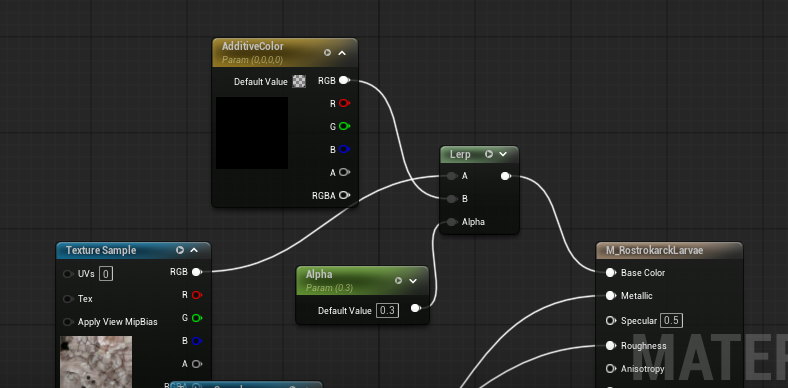Select the M_RostrokarckLarvae node title
788x388 pixels.
click(x=654, y=250)
